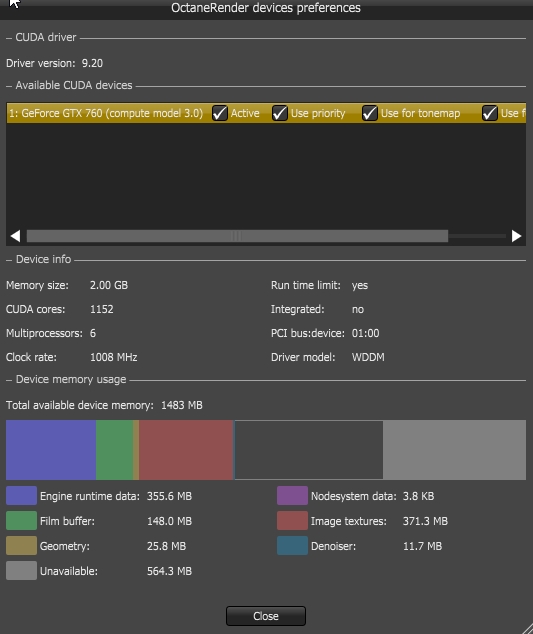
Task: Click the 25.8 MB geometry value
Action: pos(166,546)
